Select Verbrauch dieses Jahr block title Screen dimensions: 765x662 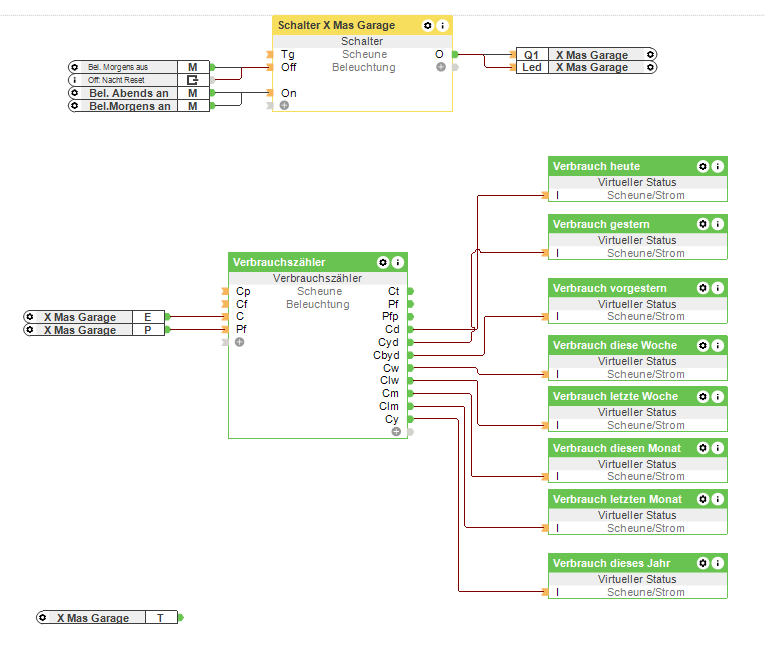[611, 563]
